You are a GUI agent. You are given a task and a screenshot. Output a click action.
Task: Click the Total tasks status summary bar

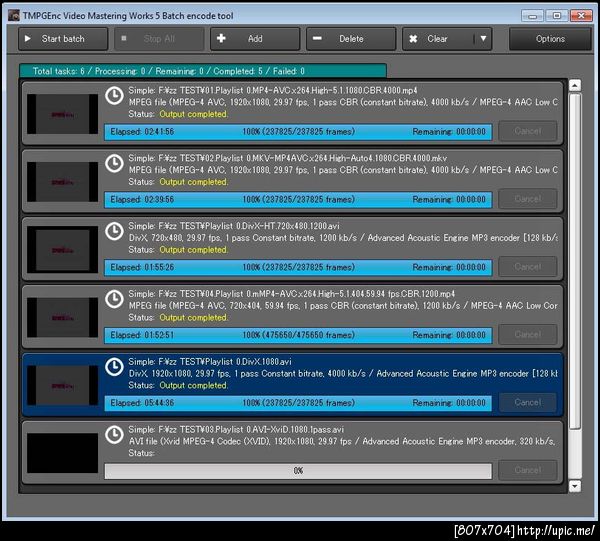(203, 71)
